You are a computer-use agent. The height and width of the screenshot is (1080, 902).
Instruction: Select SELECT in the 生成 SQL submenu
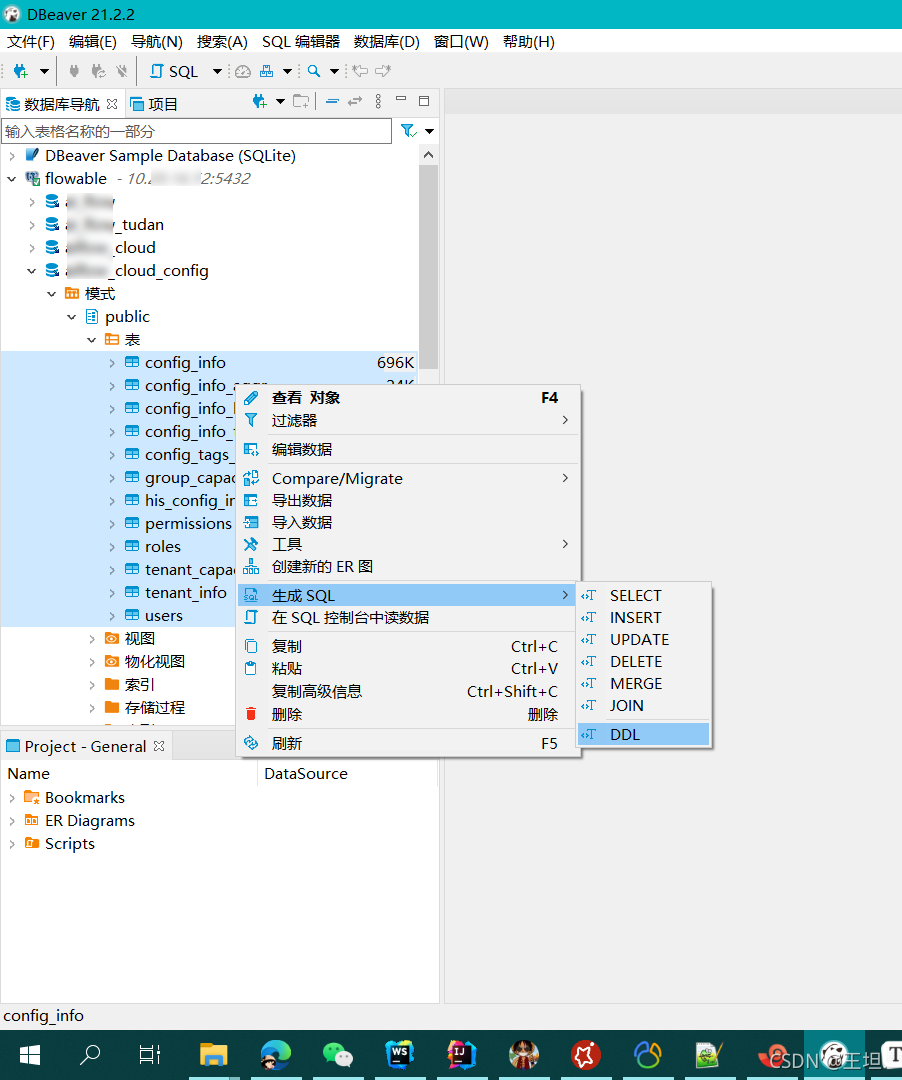click(644, 595)
